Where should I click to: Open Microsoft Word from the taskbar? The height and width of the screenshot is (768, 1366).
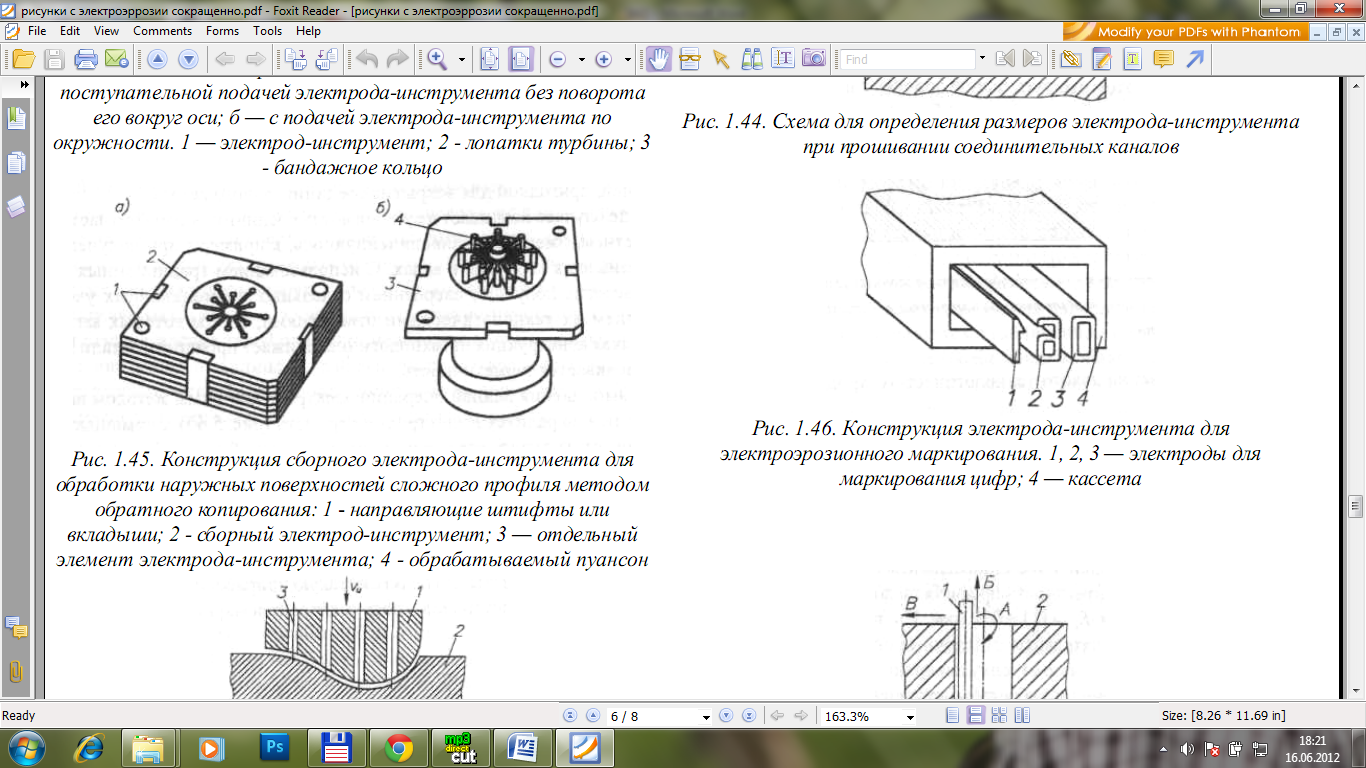pos(521,747)
